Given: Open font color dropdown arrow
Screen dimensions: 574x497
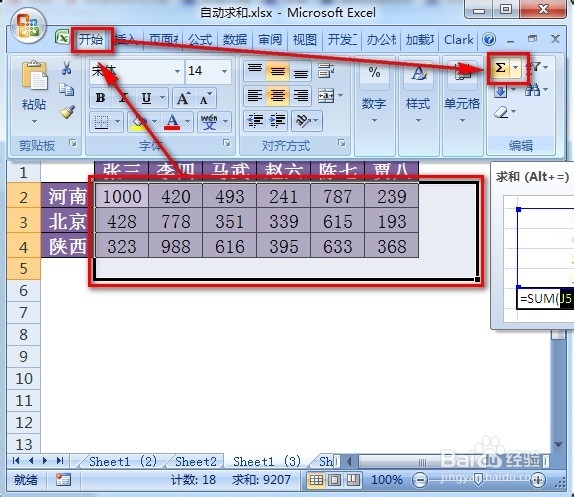Looking at the screenshot, I should [x=187, y=122].
